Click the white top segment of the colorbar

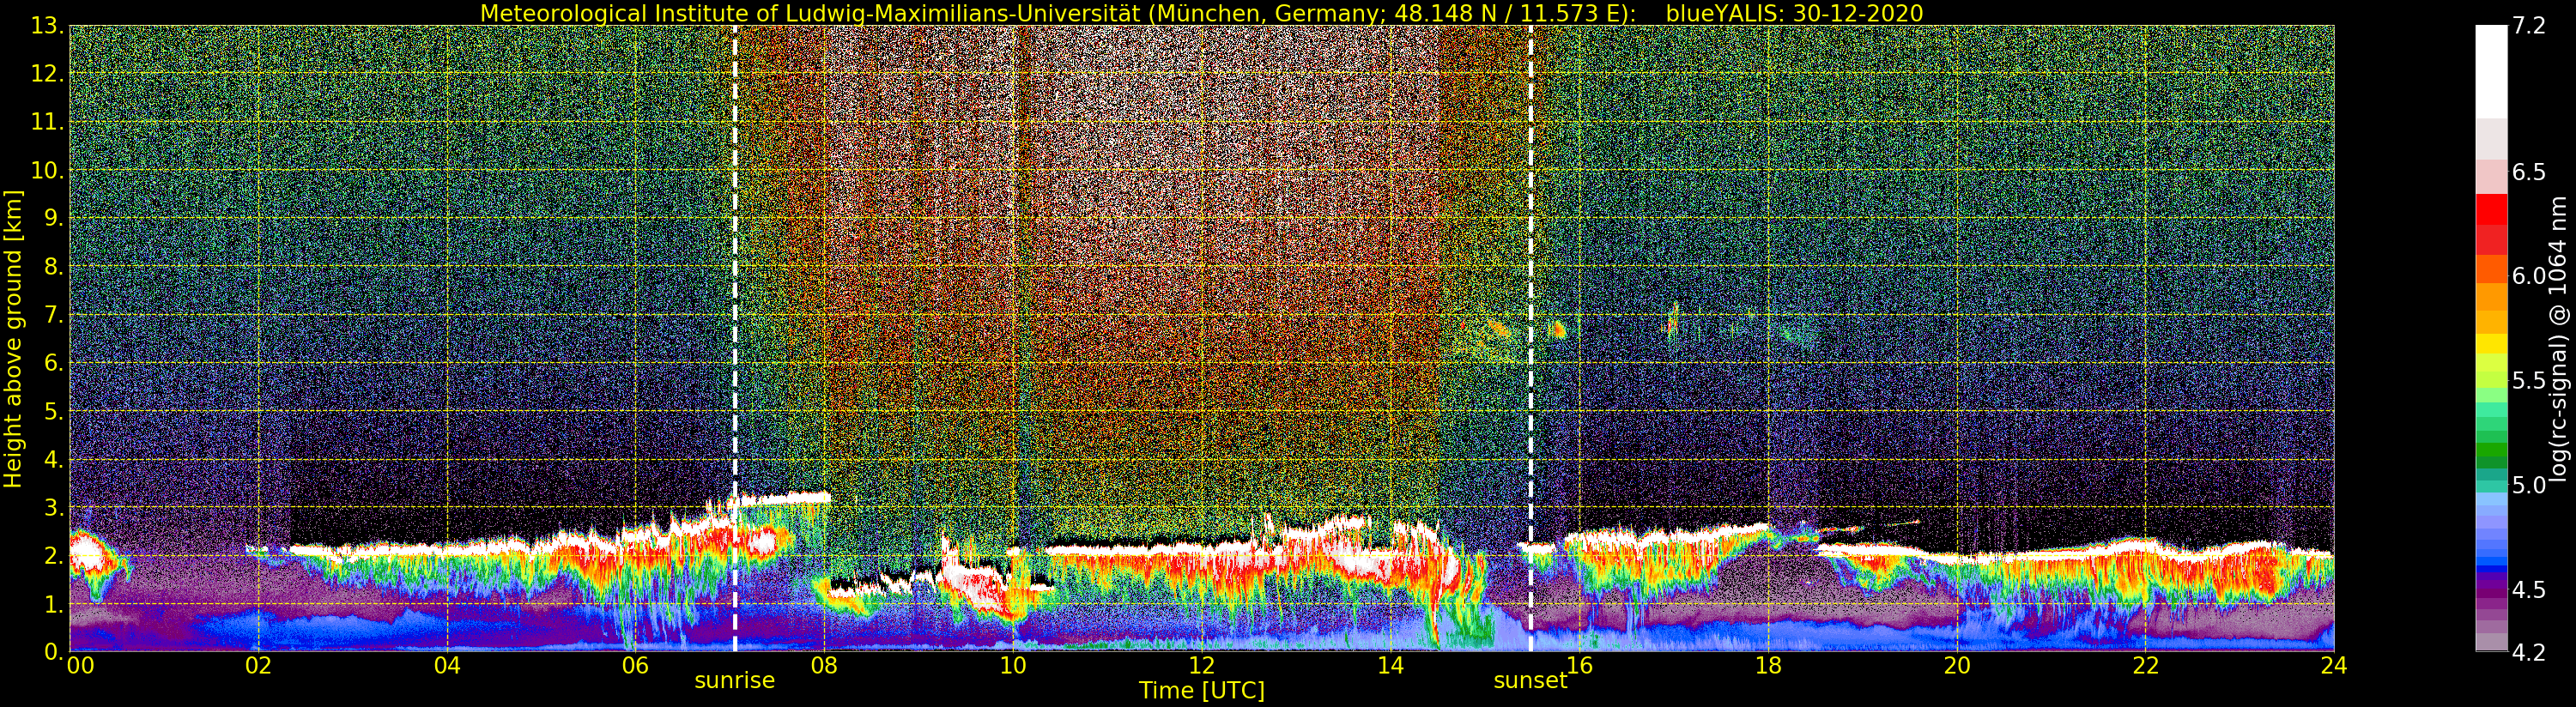[x=2490, y=72]
